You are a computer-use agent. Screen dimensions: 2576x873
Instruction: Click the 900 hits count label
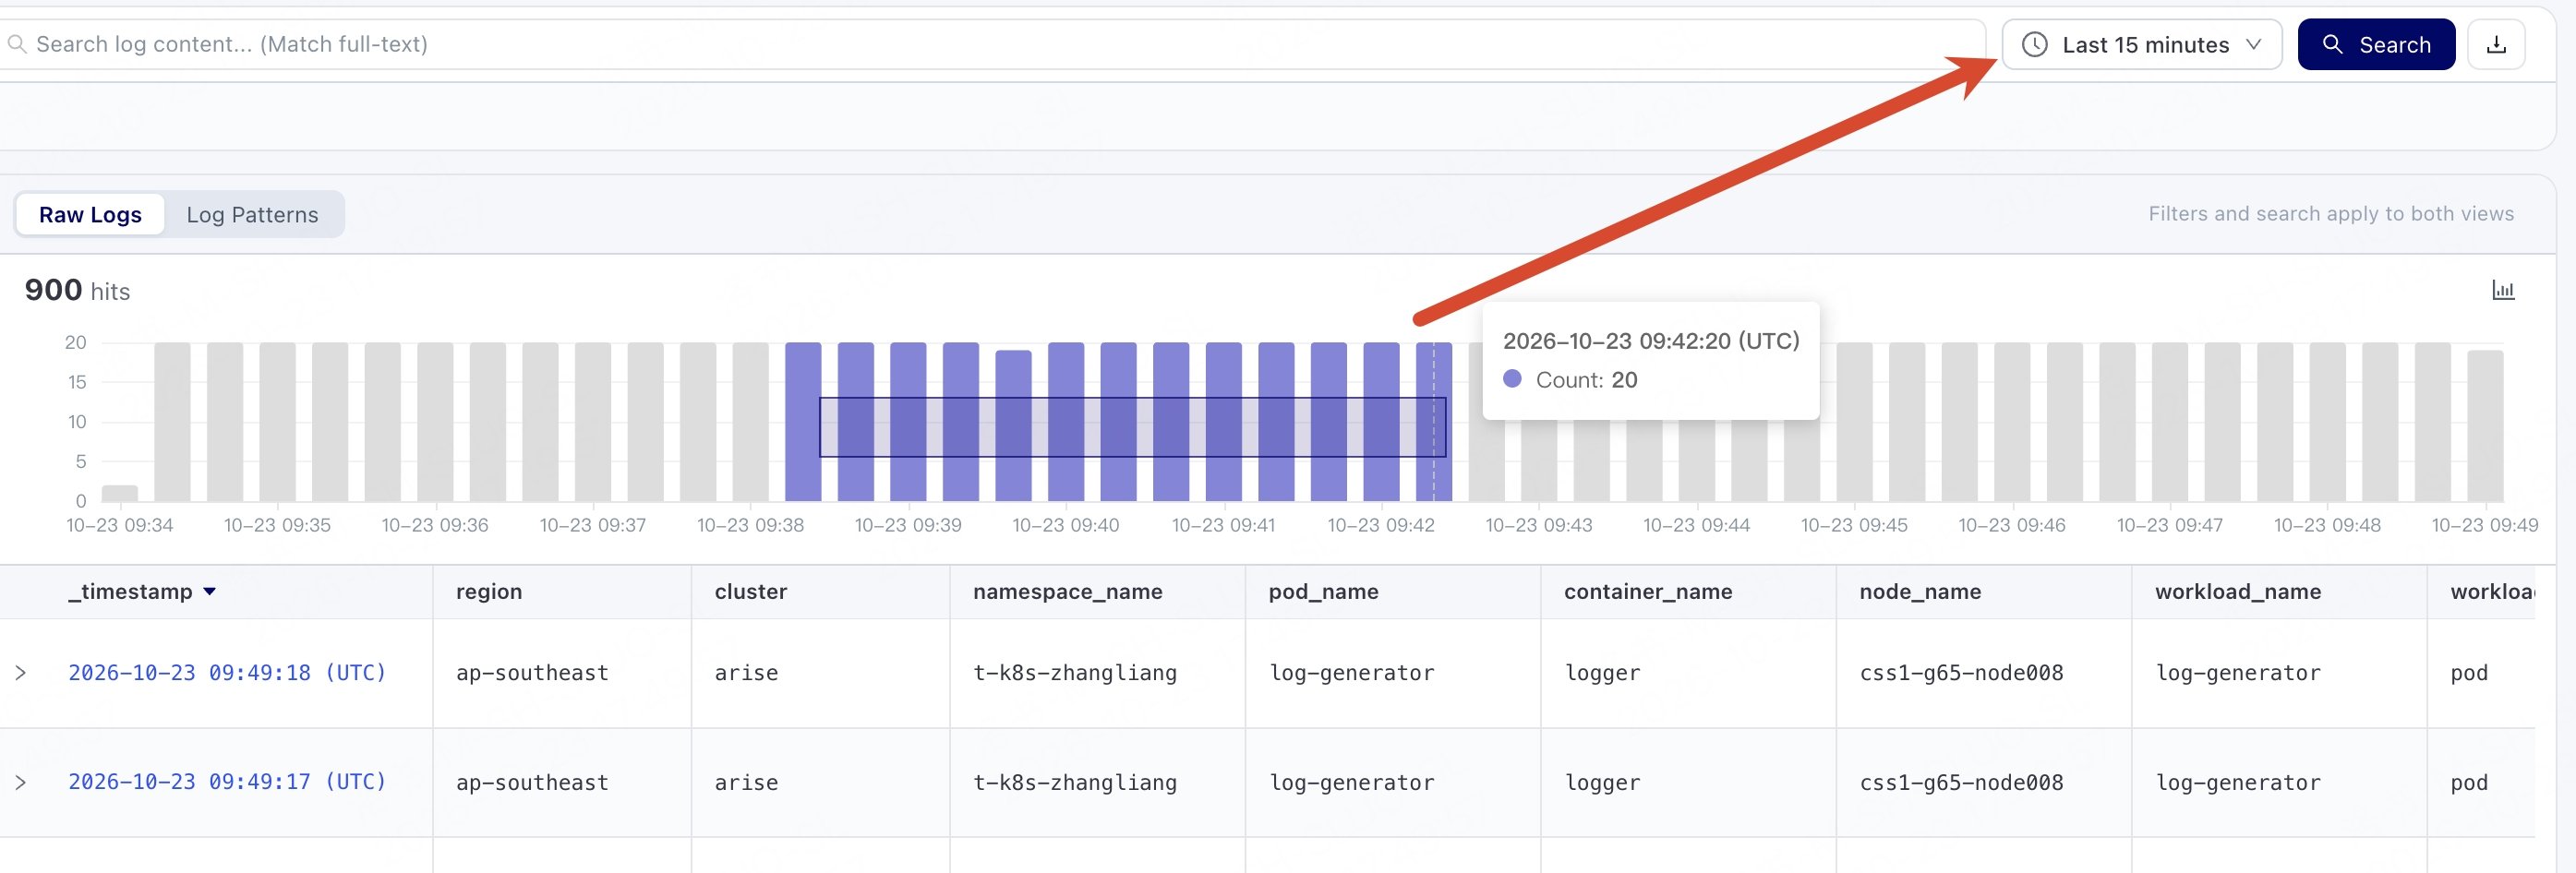coord(77,290)
